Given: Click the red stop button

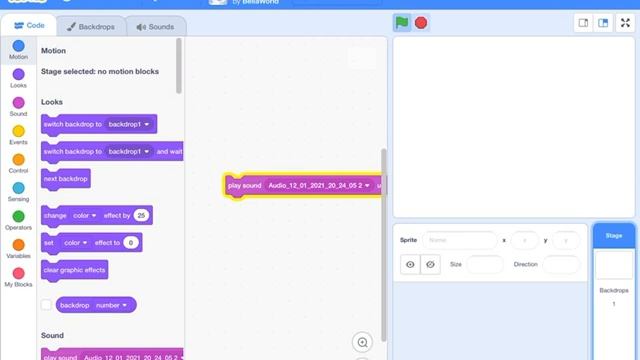Looking at the screenshot, I should point(421,23).
